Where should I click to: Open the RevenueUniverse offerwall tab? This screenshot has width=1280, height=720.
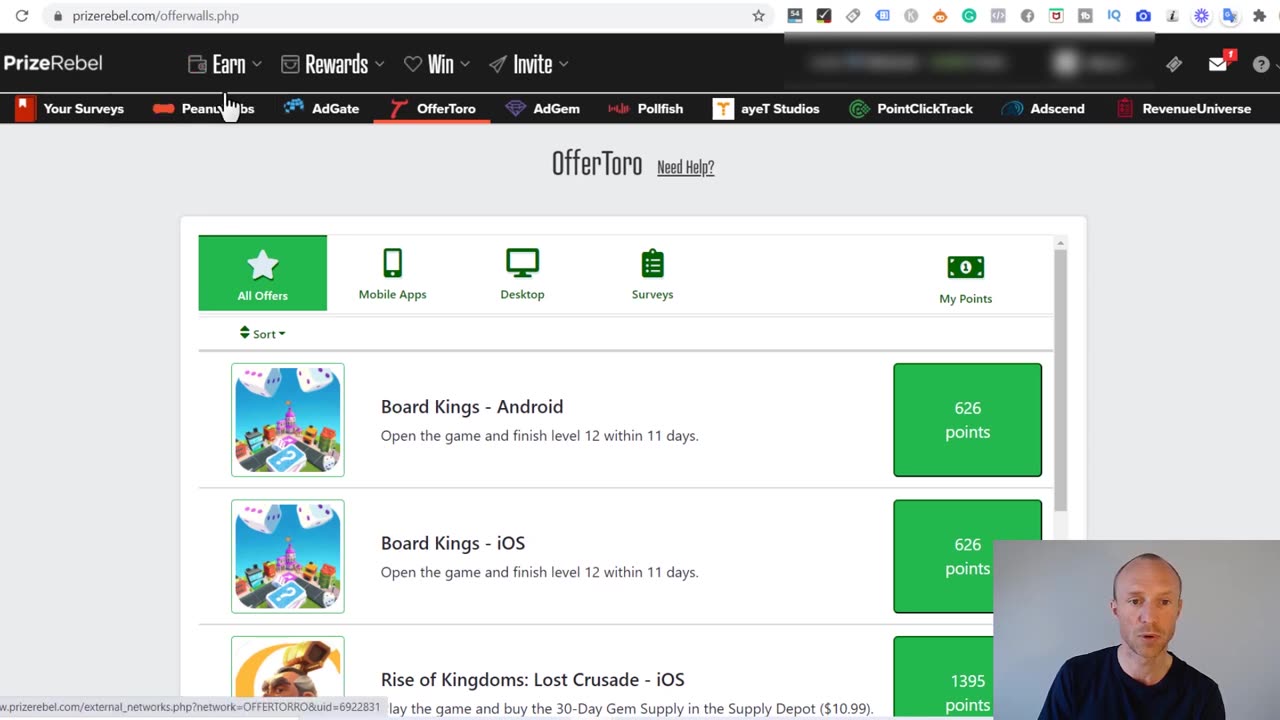coord(1184,109)
